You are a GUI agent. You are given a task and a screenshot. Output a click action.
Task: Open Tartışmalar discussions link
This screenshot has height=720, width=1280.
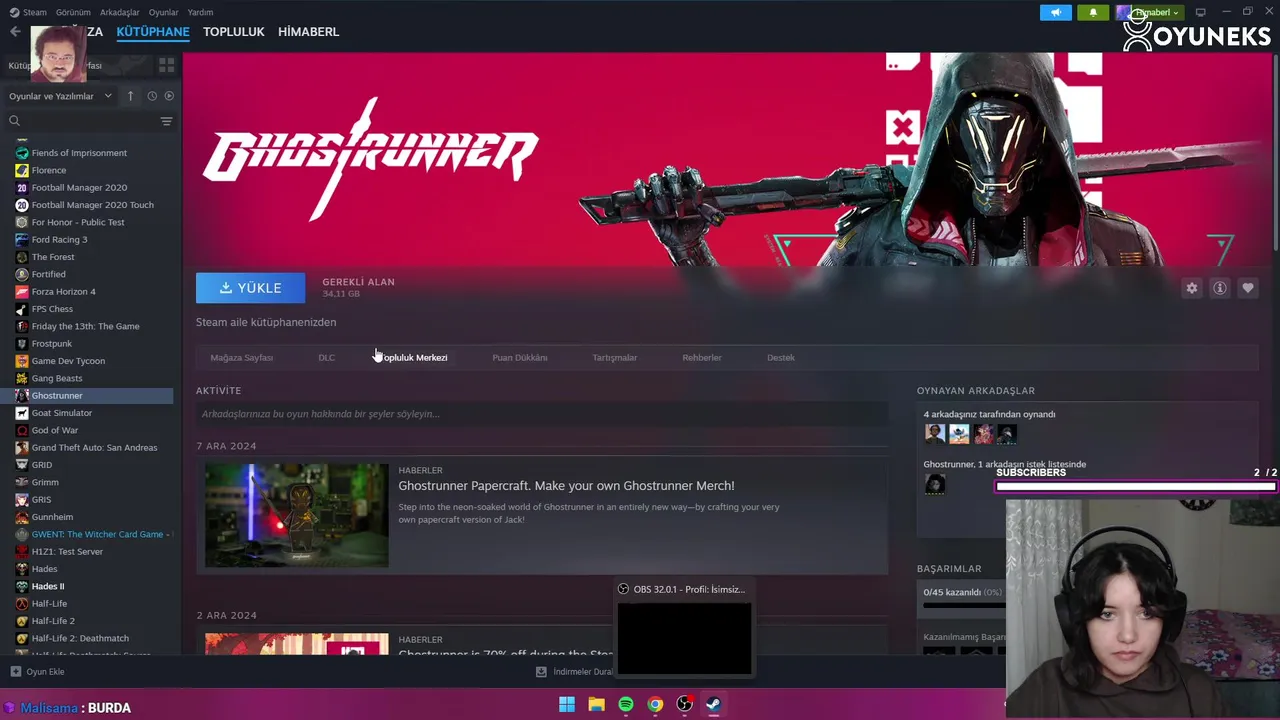point(614,357)
